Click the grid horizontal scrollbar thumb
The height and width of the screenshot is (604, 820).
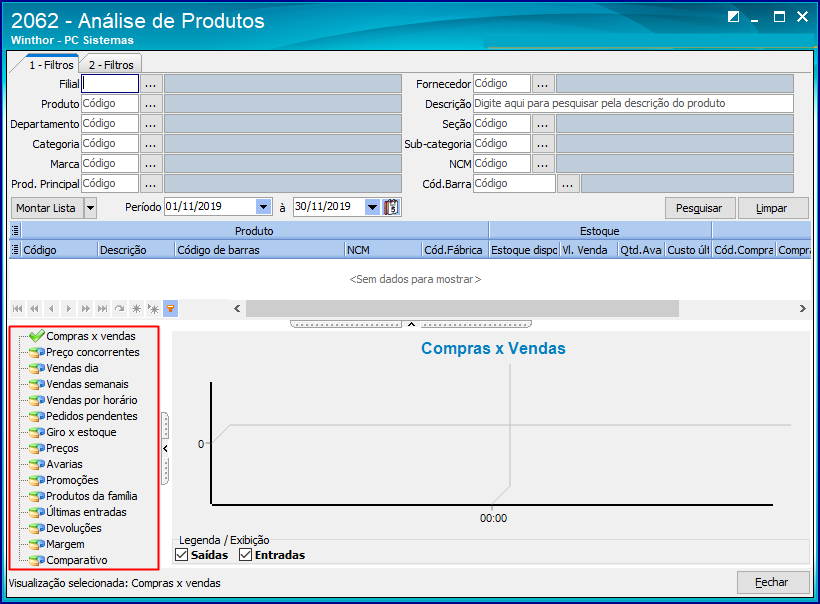click(x=462, y=309)
